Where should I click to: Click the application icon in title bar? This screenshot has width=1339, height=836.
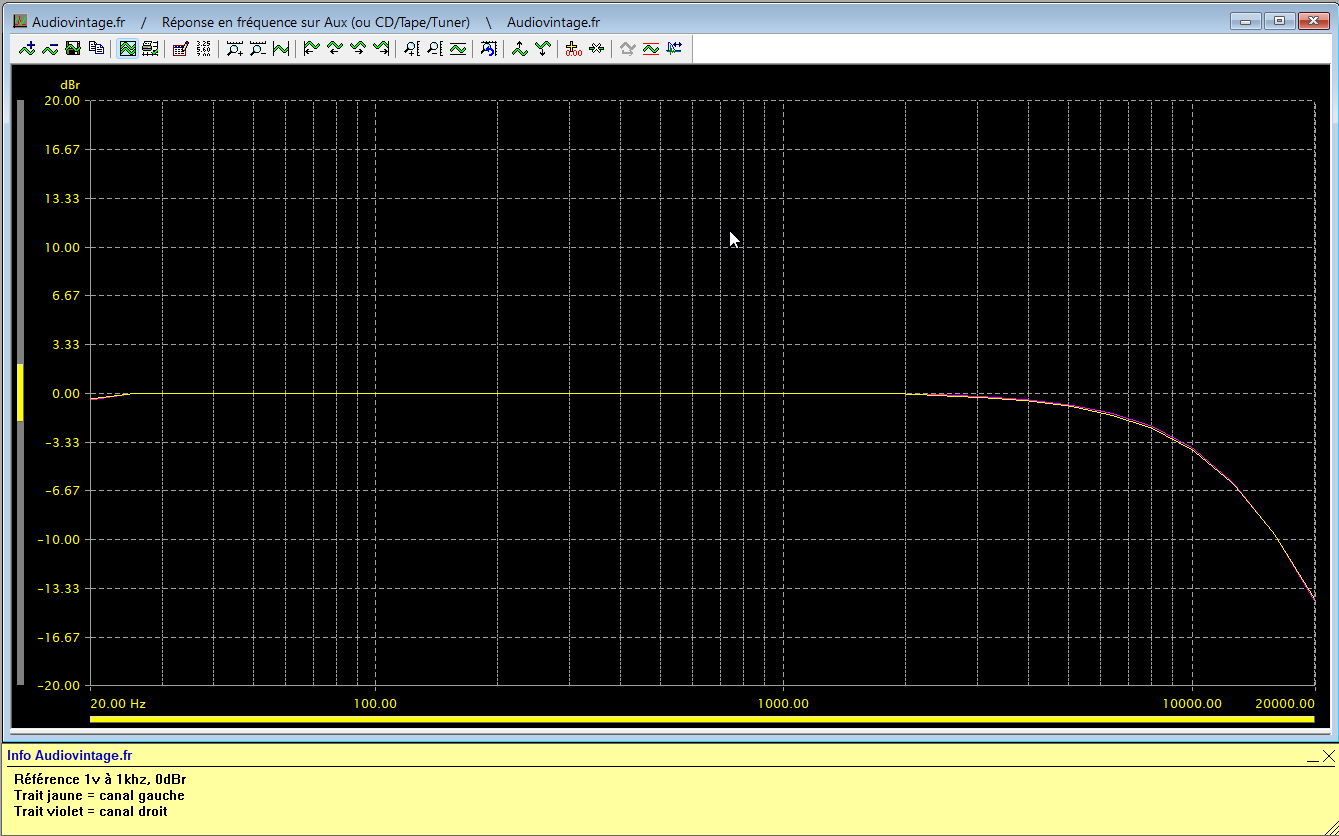tap(20, 21)
